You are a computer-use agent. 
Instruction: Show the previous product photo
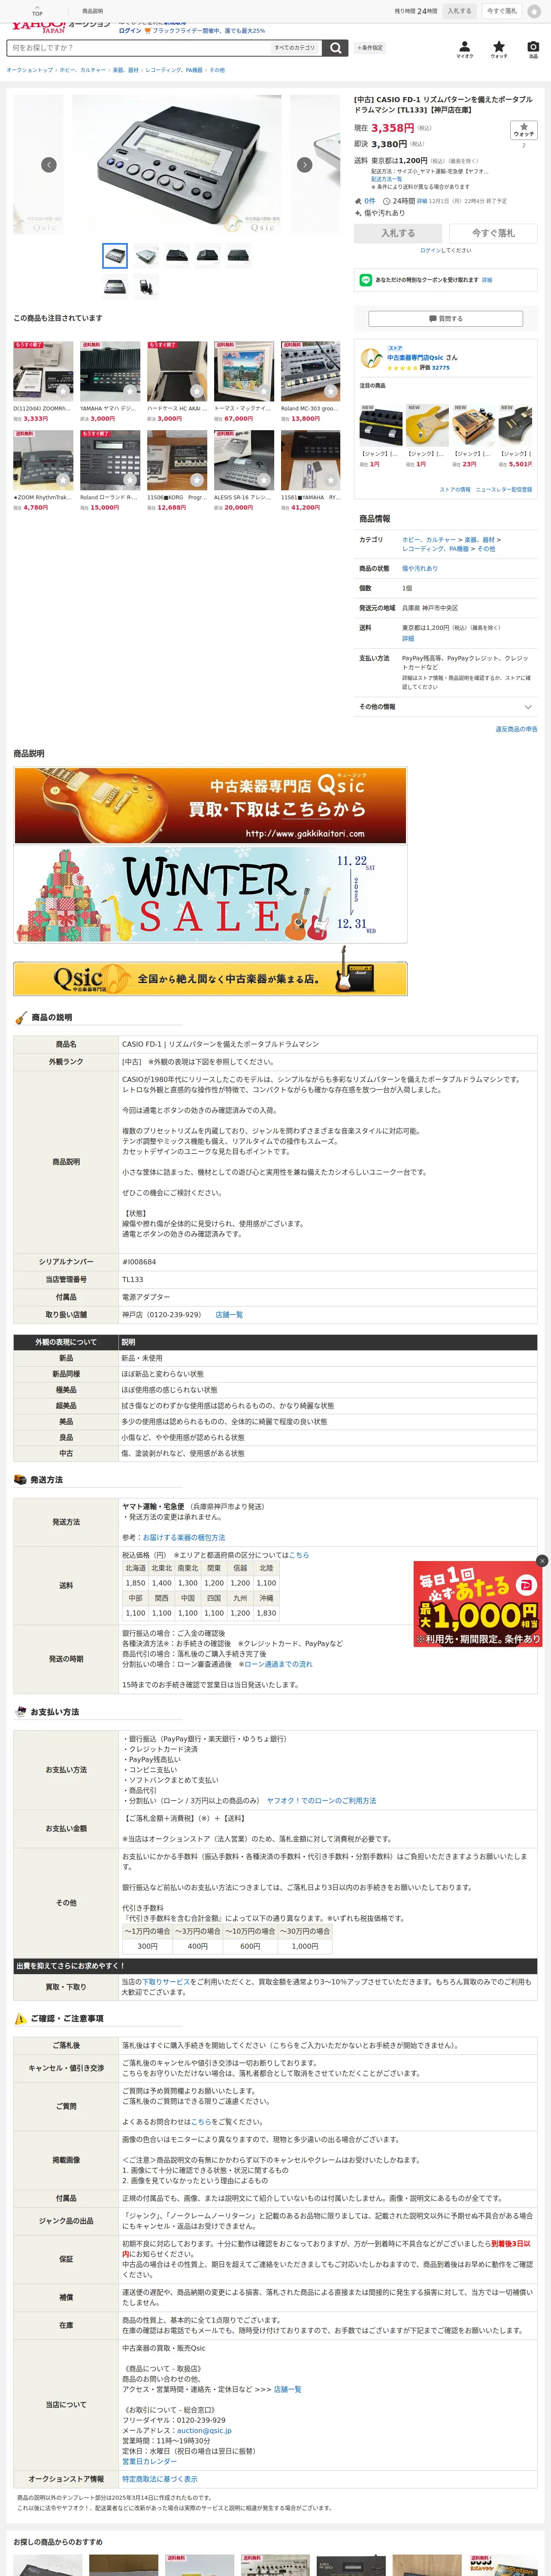coord(48,165)
